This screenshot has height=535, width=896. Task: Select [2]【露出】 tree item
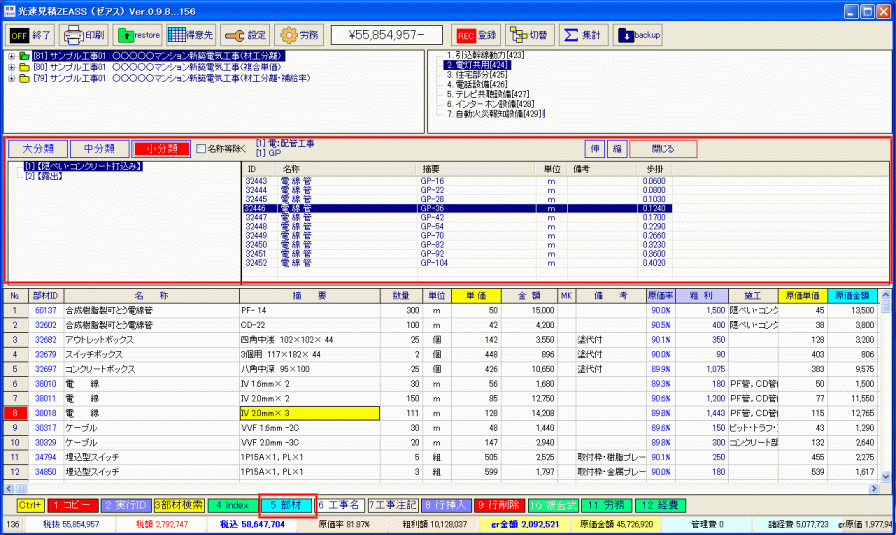(43, 176)
